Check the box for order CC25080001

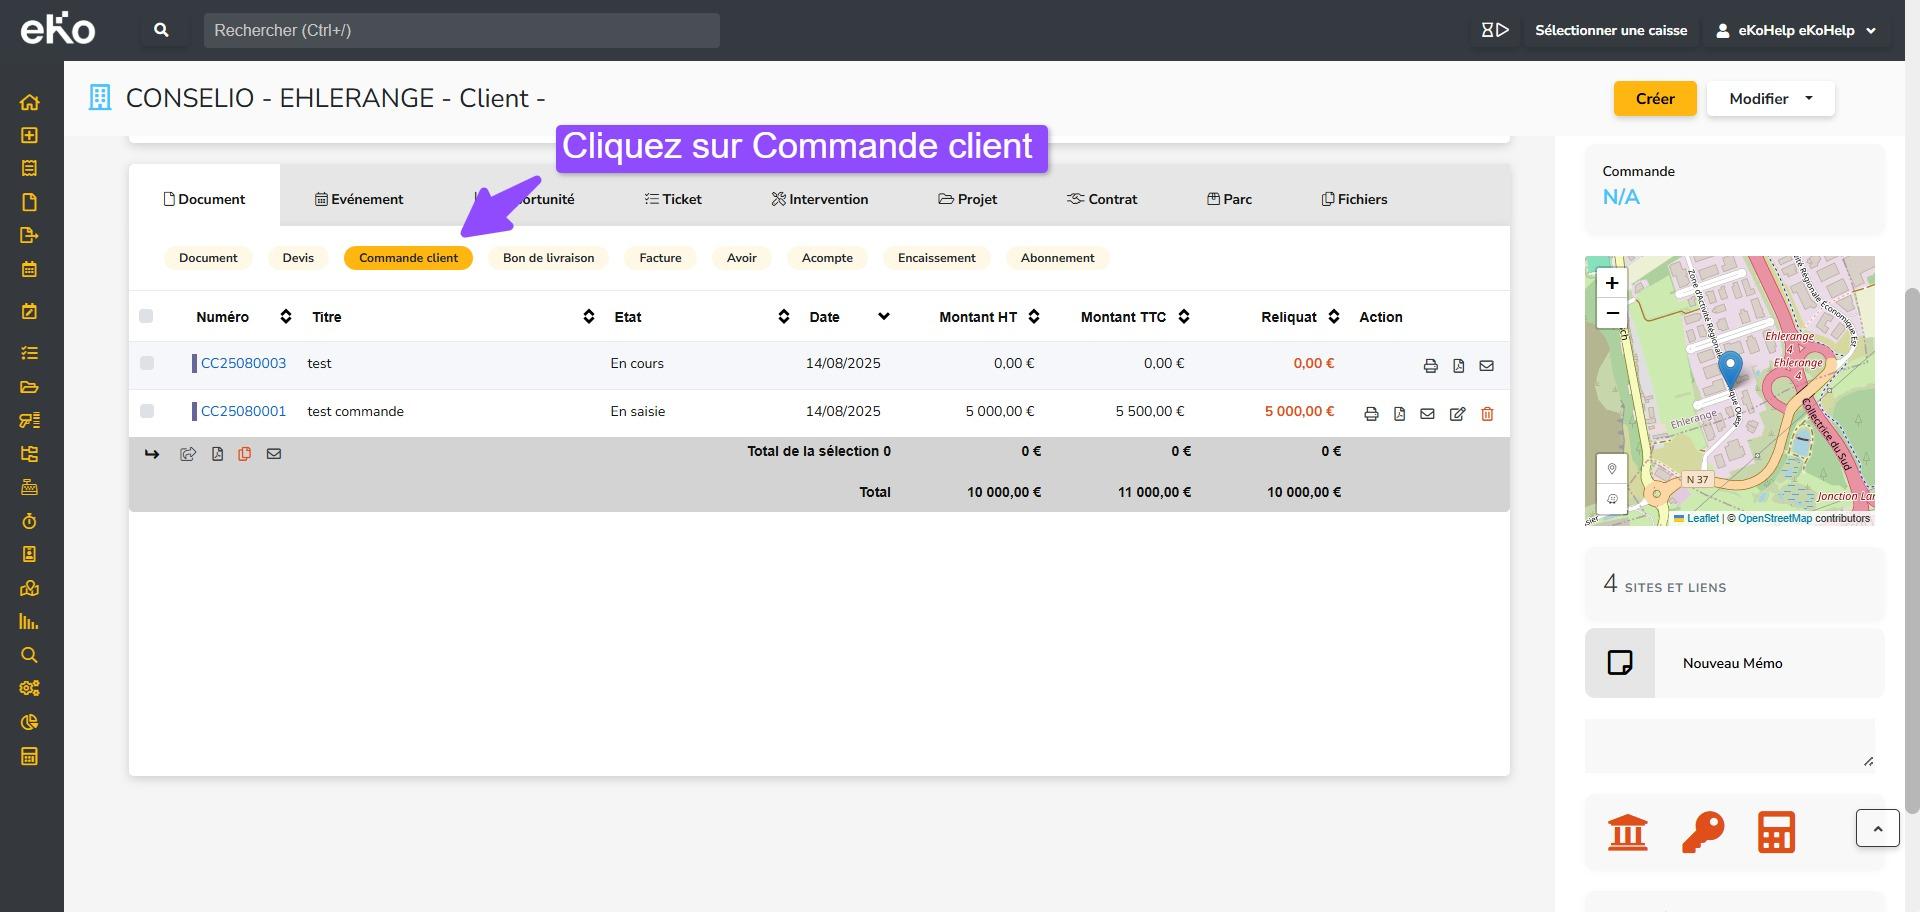[x=147, y=411]
